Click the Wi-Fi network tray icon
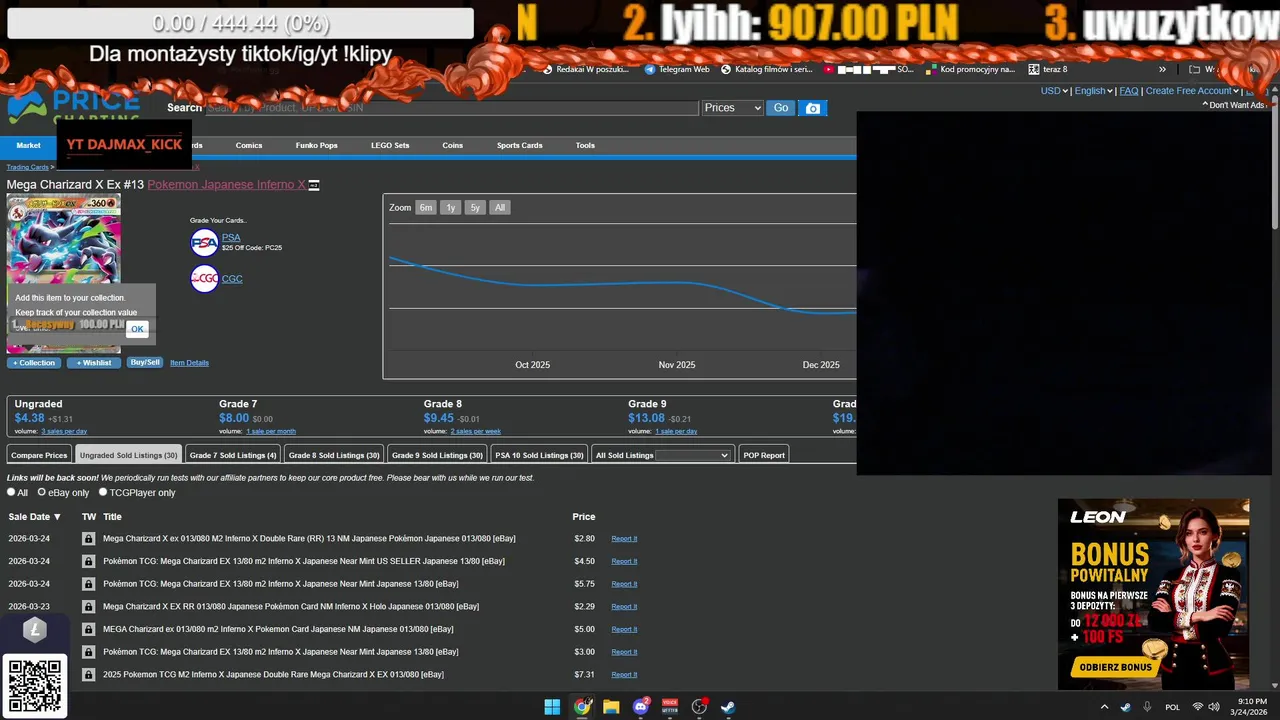 point(1198,707)
